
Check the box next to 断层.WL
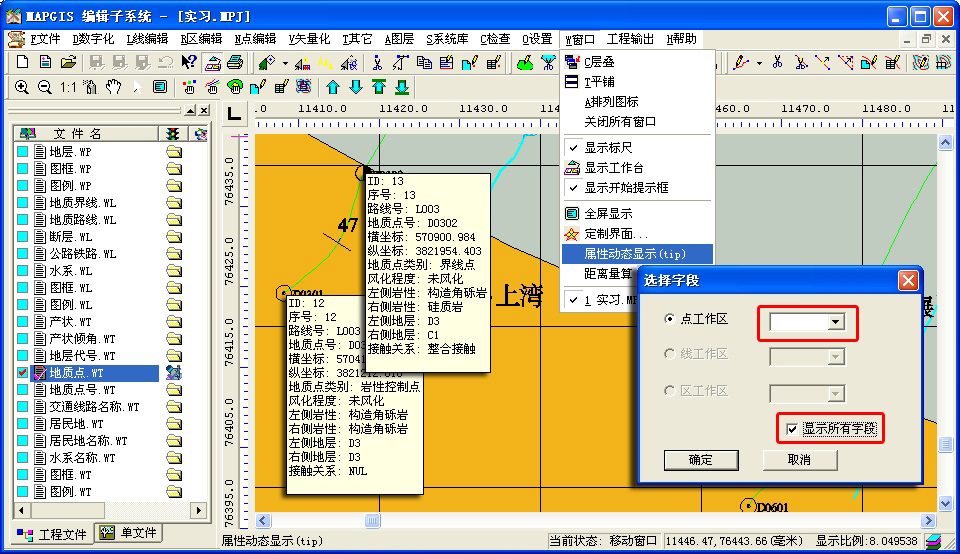tap(23, 236)
